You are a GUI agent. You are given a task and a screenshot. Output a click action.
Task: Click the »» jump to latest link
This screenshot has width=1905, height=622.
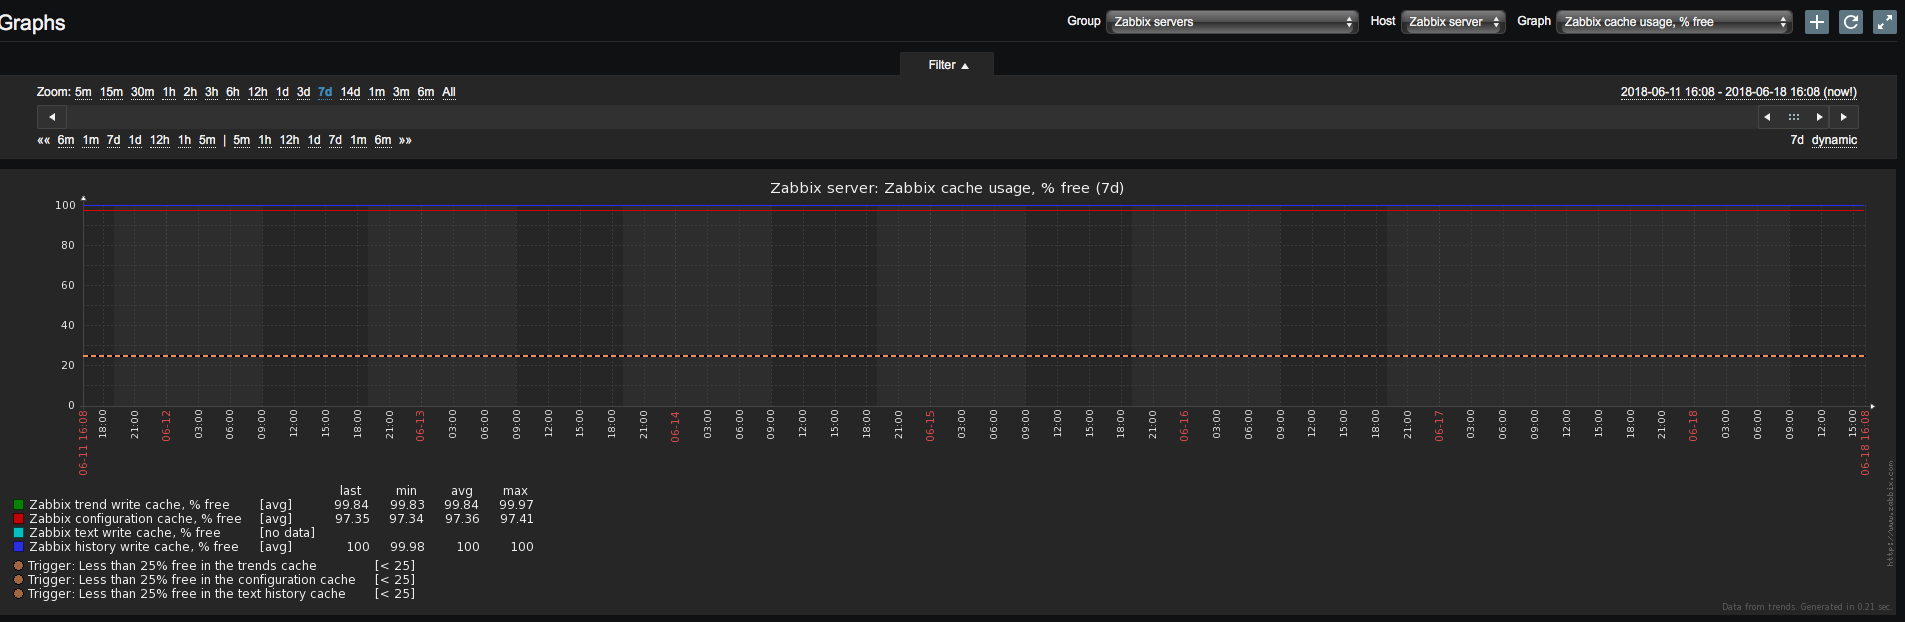pyautogui.click(x=405, y=140)
